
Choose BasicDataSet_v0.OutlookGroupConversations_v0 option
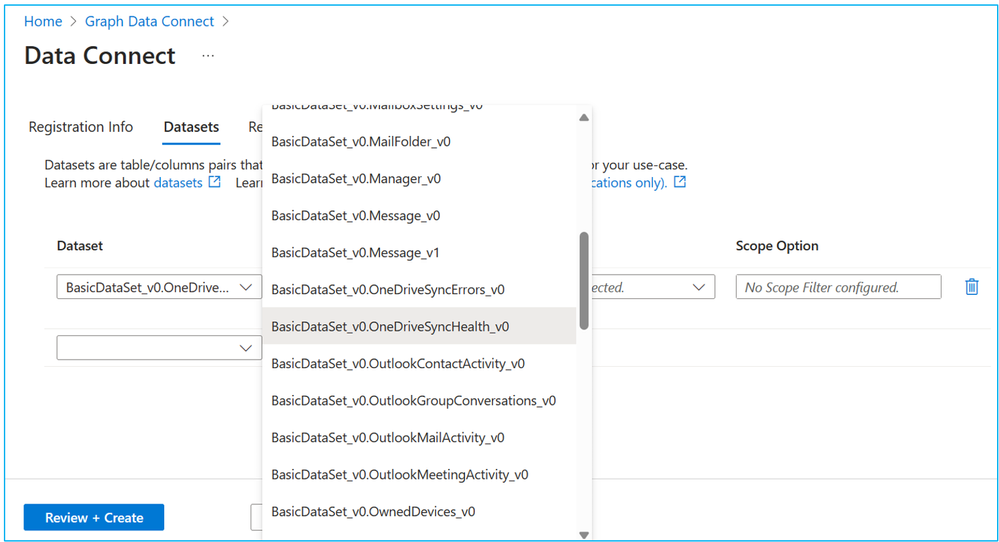pos(419,400)
